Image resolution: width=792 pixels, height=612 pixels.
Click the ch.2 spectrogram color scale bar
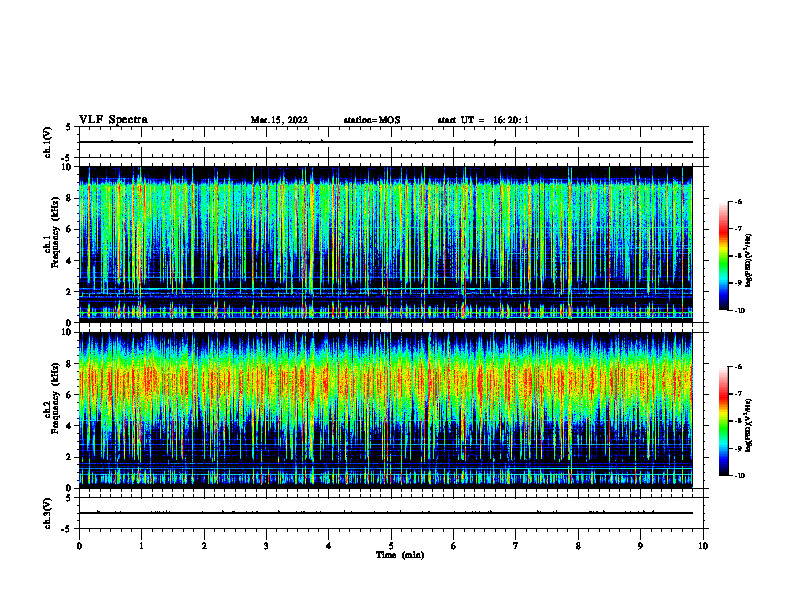click(x=724, y=421)
